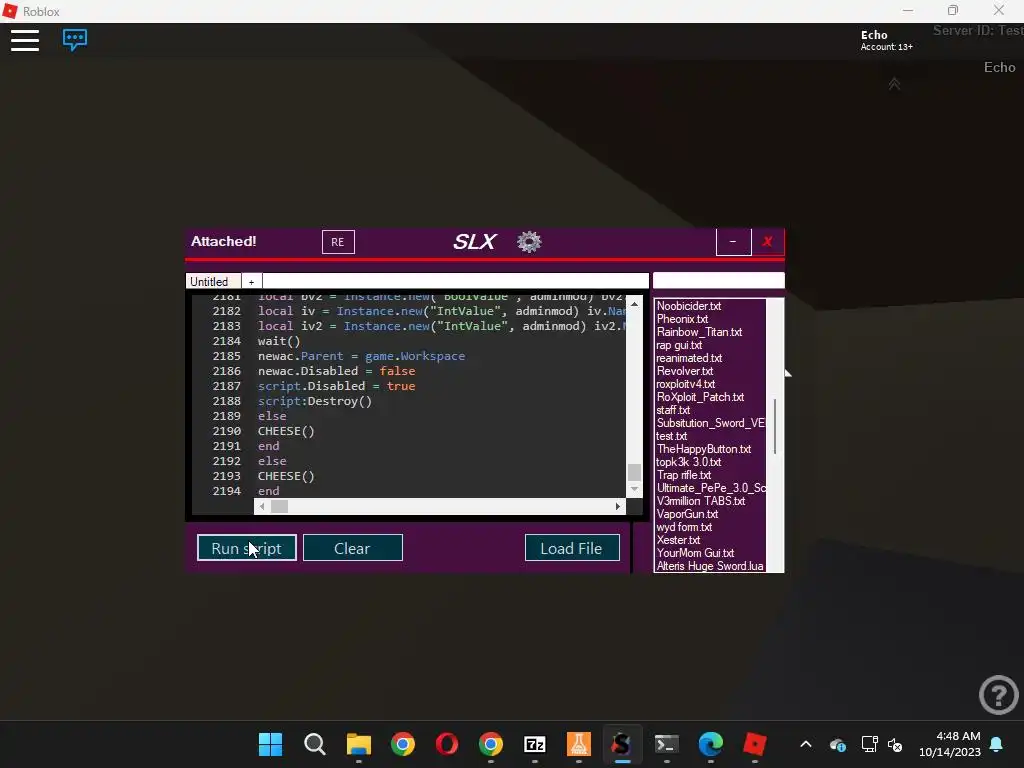Open muted volume tray icon

(895, 744)
